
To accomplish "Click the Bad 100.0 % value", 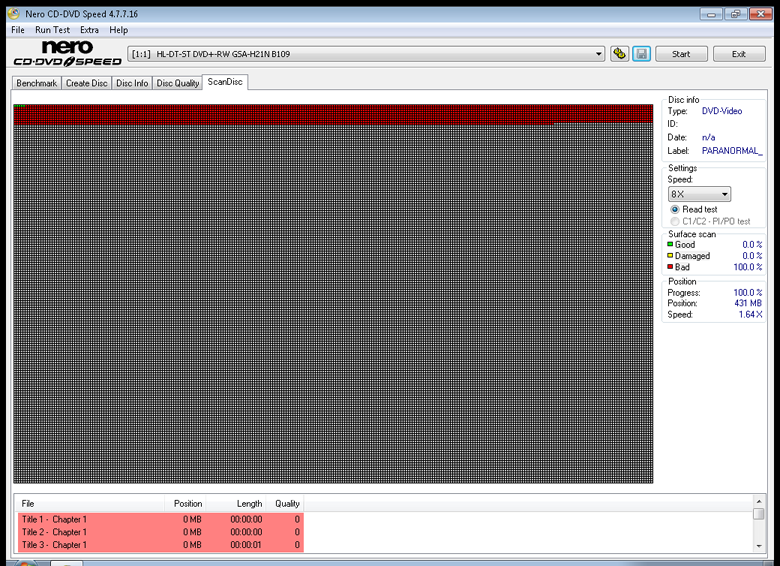I will tap(748, 267).
